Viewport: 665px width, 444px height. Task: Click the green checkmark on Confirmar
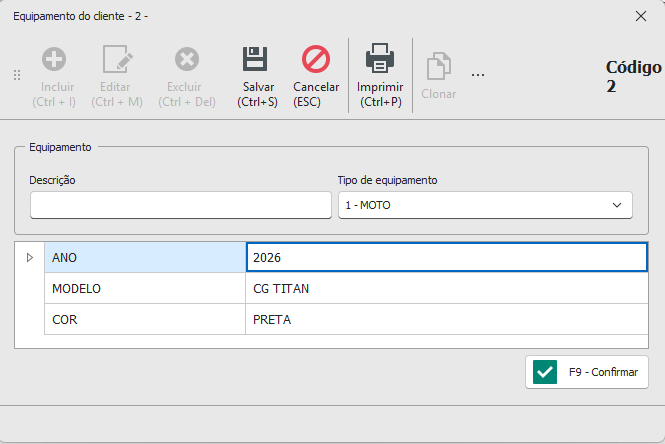tap(545, 372)
